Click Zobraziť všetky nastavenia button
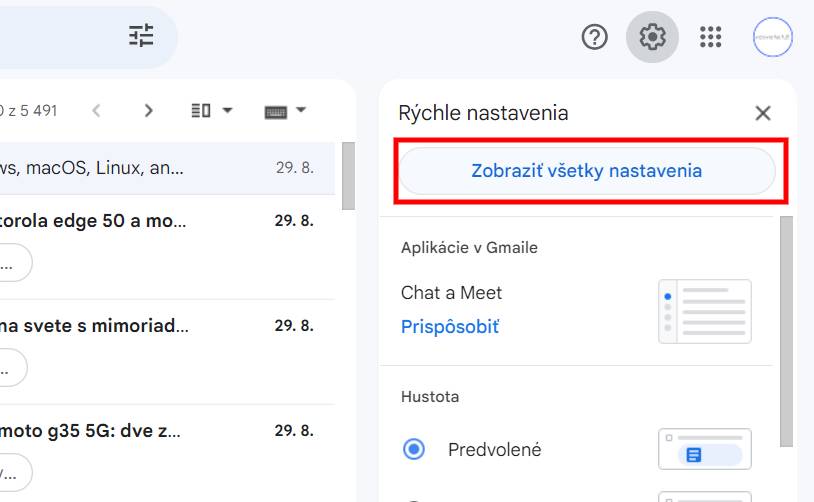The image size is (814, 502). point(587,171)
